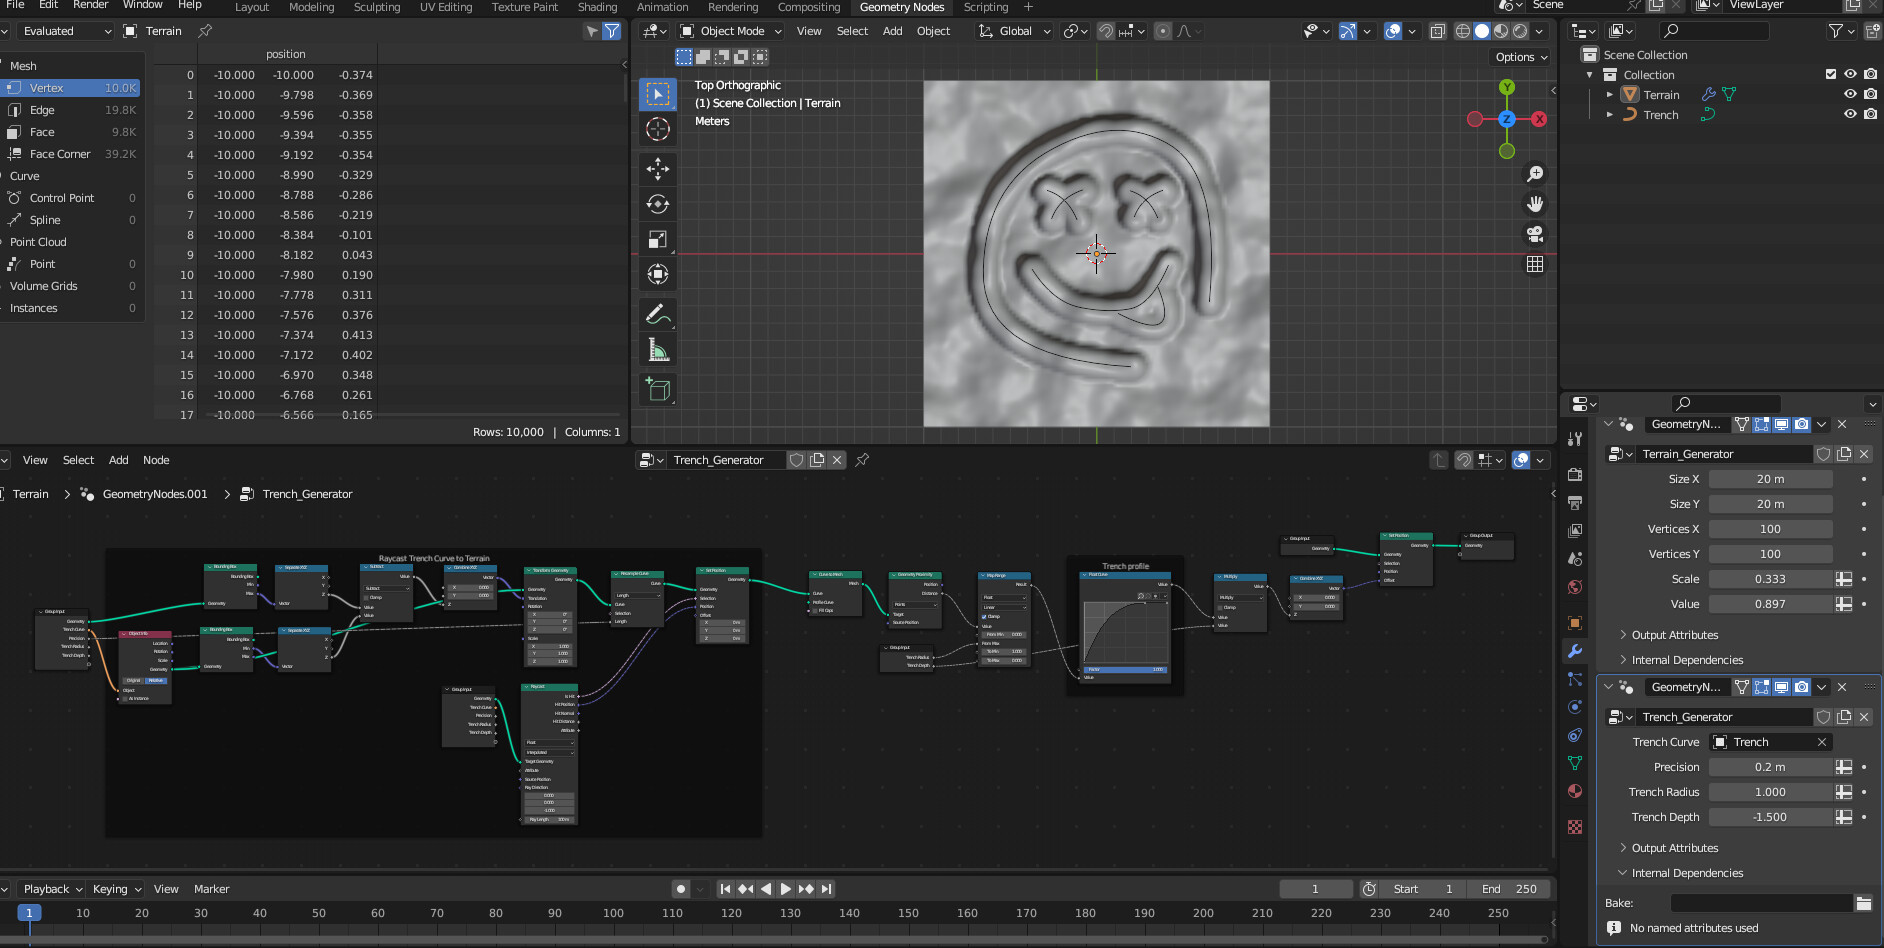Open the Material properties tab
The image size is (1884, 948).
coord(1575,791)
